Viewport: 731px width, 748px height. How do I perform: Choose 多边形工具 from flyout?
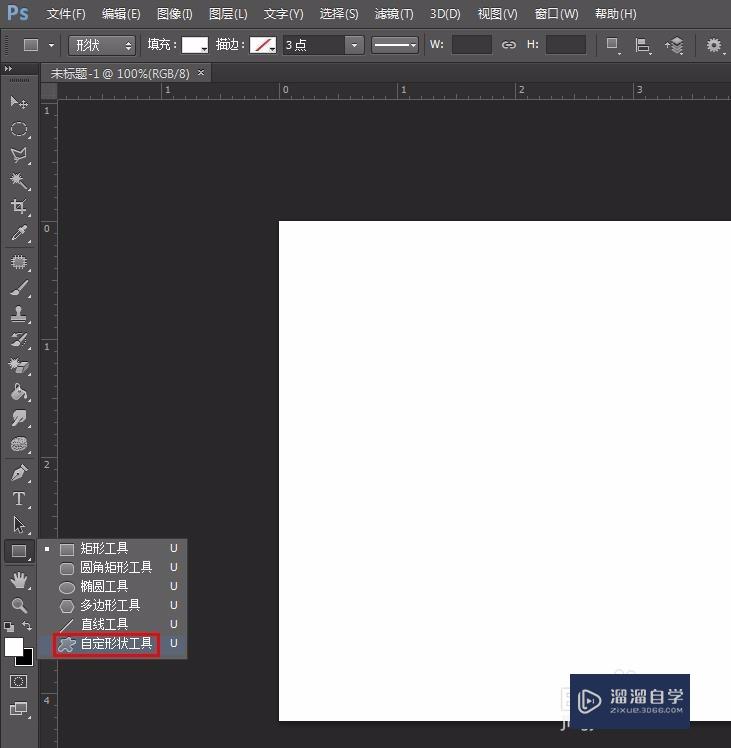point(113,605)
